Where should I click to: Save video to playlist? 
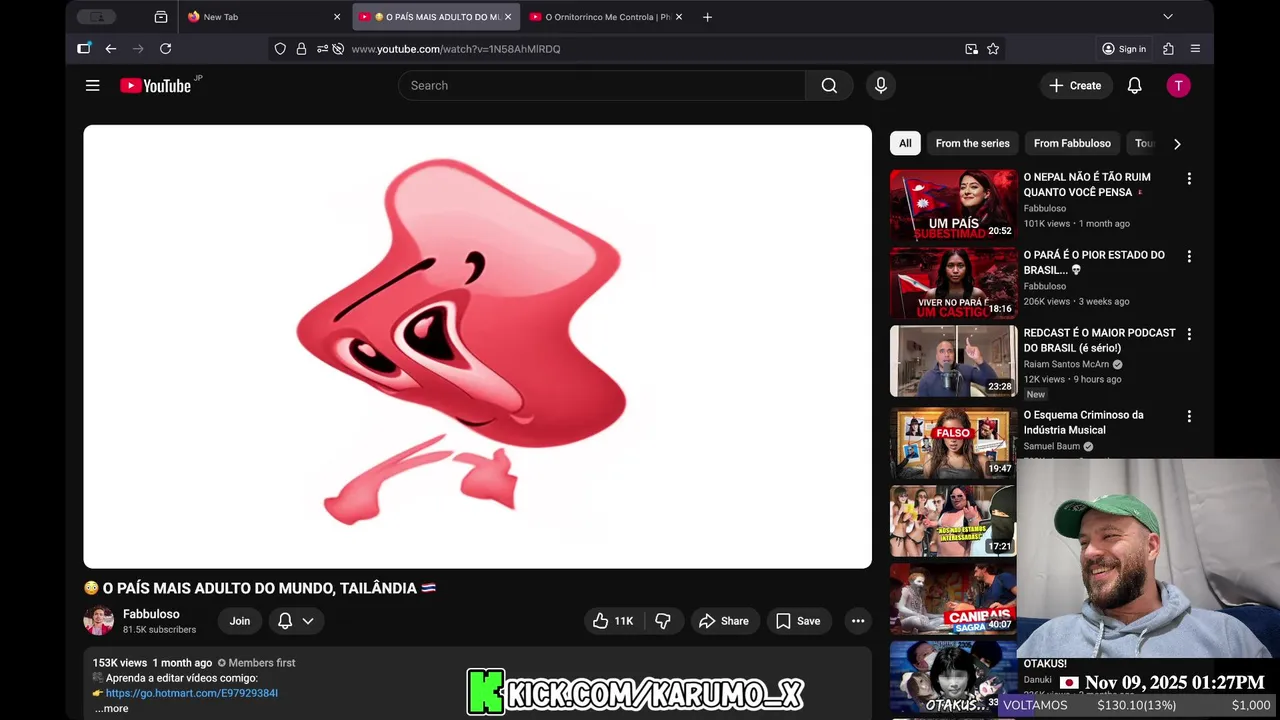798,621
